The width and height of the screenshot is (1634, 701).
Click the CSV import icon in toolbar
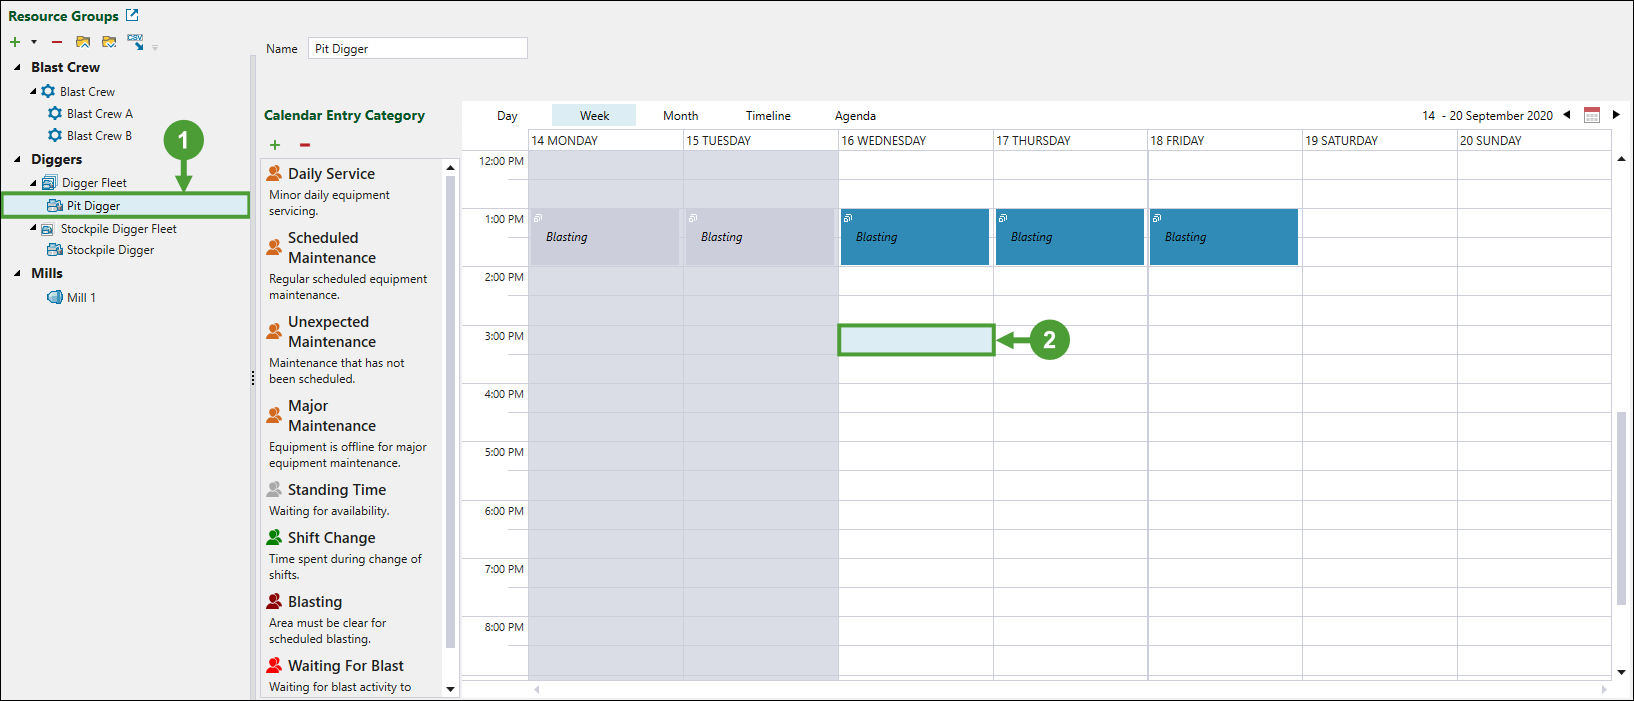(135, 41)
